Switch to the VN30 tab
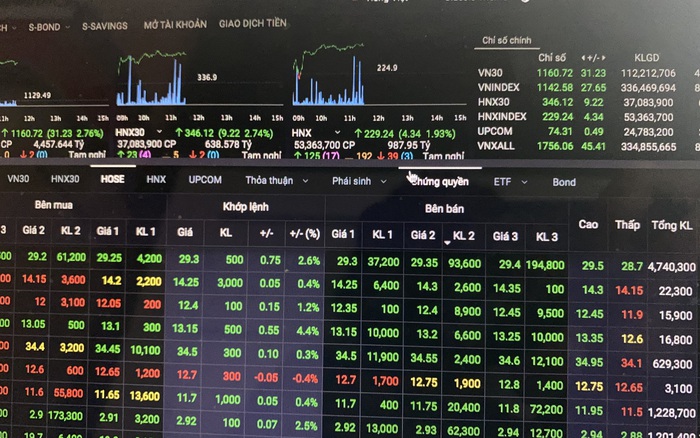This screenshot has height=438, width=700. [18, 180]
